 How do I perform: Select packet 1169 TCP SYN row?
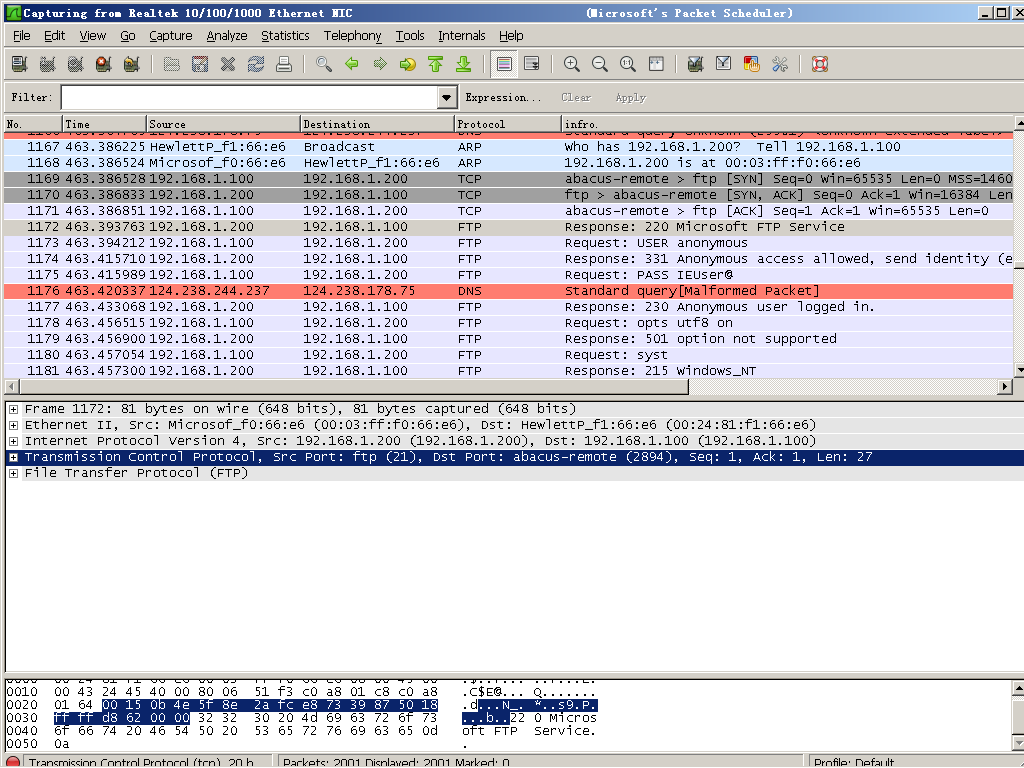coord(509,179)
